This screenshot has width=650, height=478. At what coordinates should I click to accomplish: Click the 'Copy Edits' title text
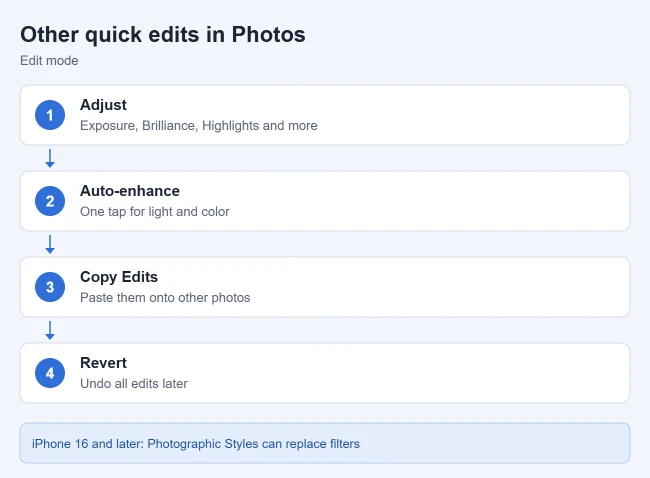click(x=119, y=277)
